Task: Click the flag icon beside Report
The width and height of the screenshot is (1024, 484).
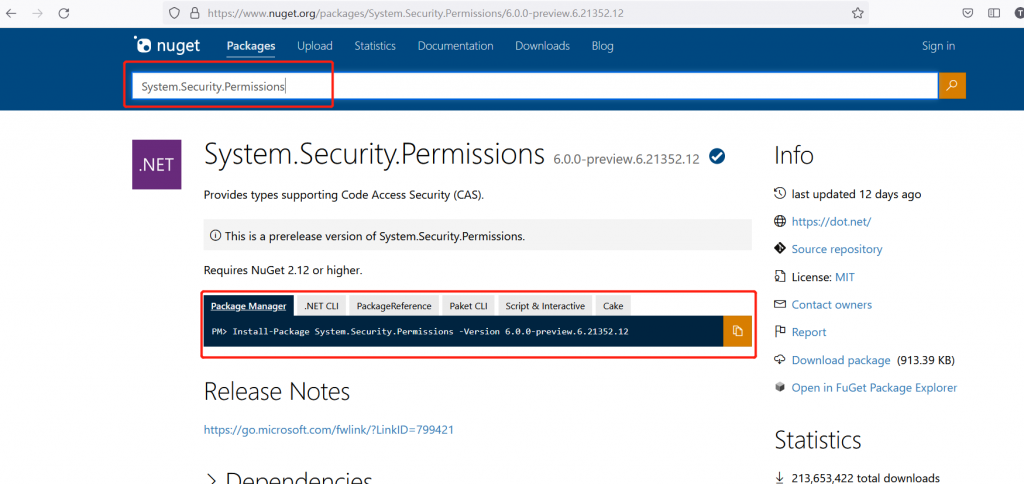Action: point(780,332)
